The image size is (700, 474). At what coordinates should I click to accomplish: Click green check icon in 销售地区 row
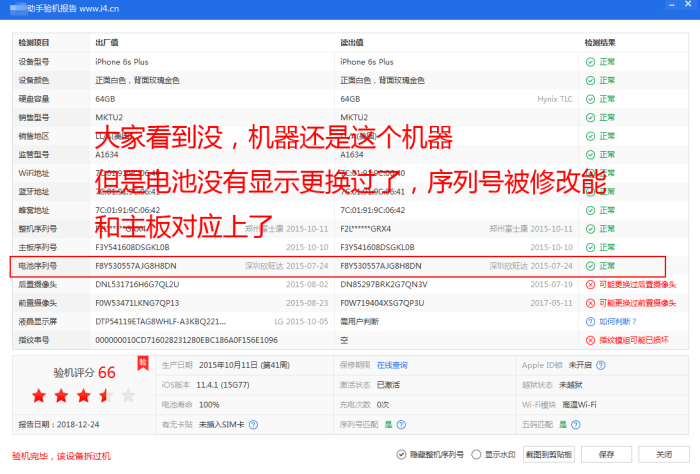[x=590, y=136]
